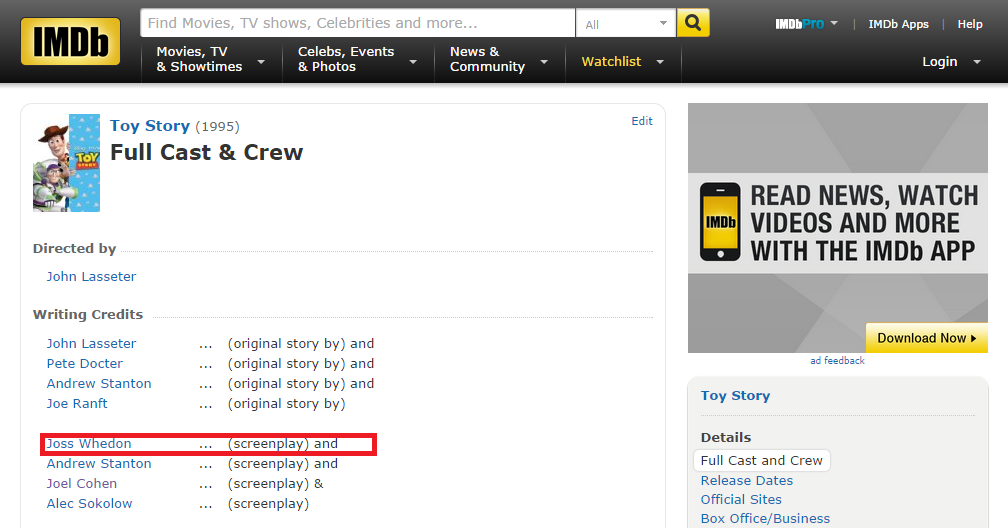This screenshot has height=528, width=1008.
Task: Click the Toy Story poster thumbnail
Action: click(66, 163)
